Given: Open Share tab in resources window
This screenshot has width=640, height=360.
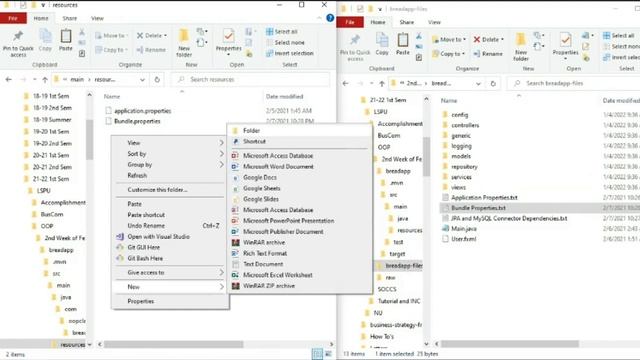Looking at the screenshot, I should tap(69, 18).
